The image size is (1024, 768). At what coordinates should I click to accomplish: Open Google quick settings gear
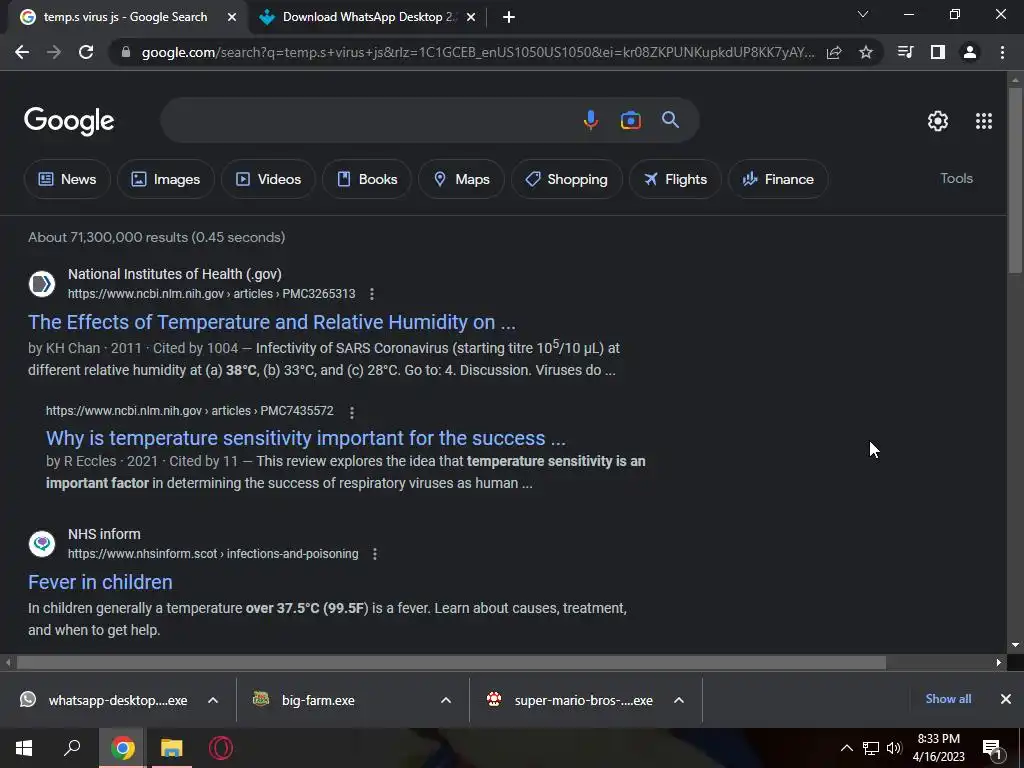(938, 121)
